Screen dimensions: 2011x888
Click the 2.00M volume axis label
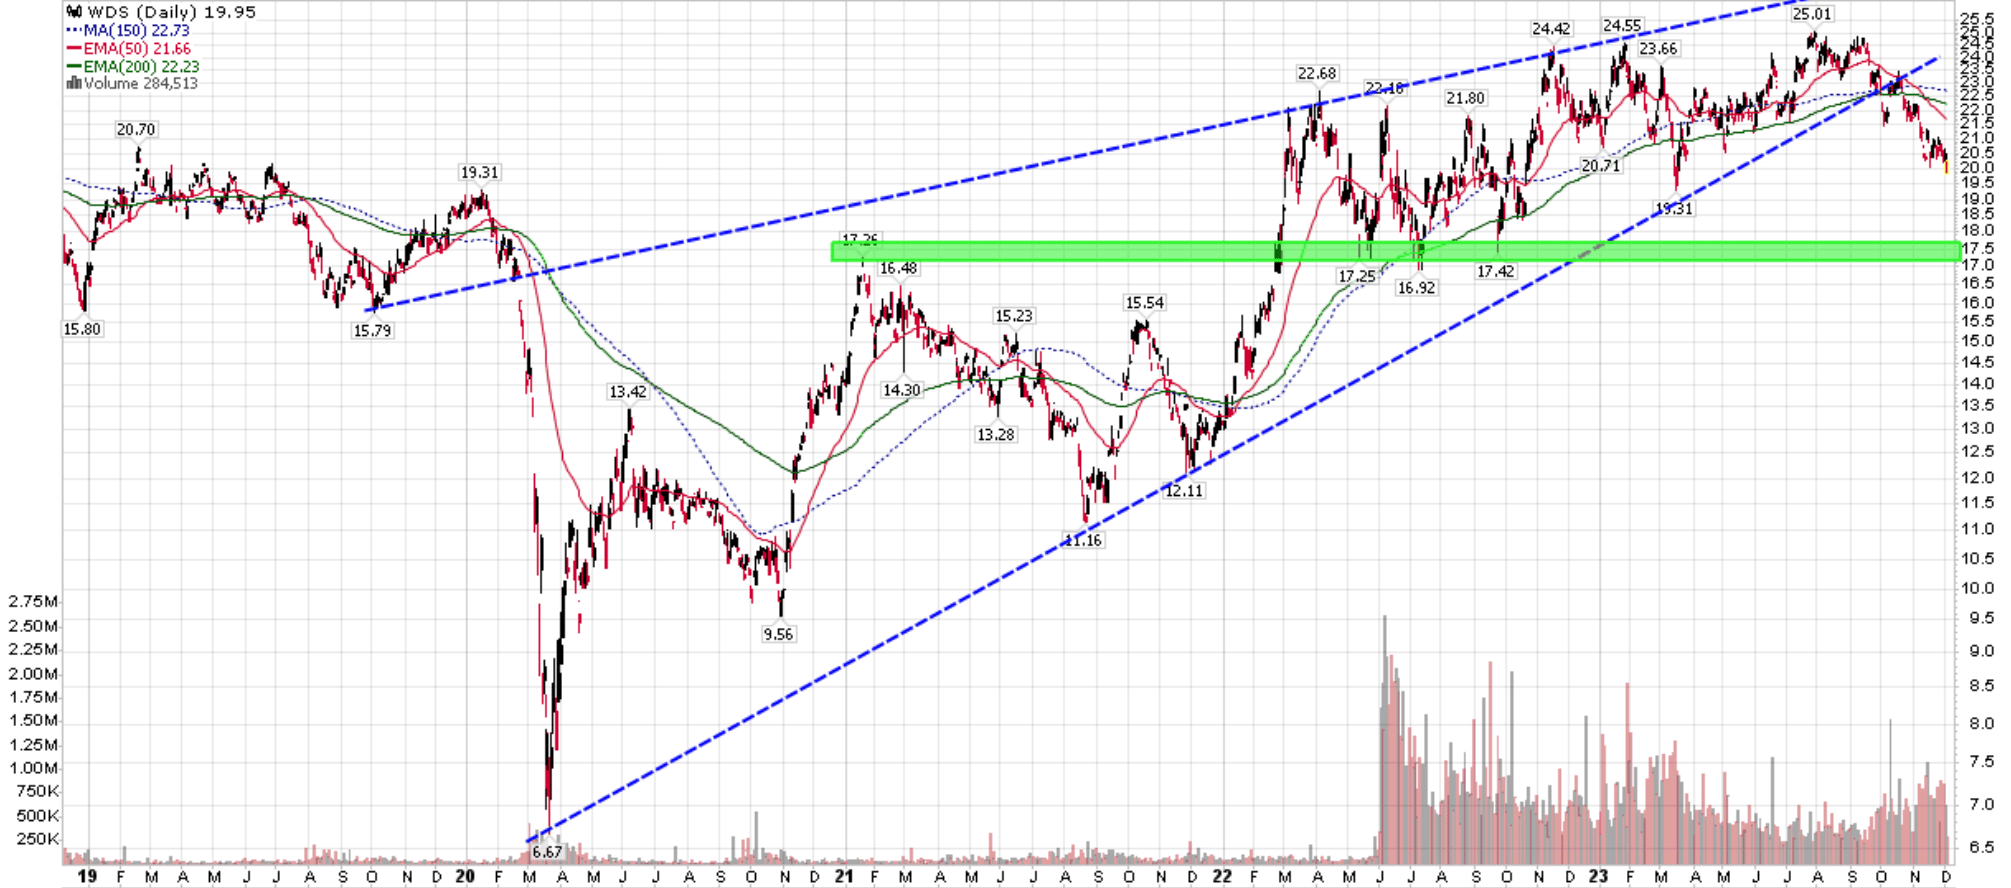pos(33,674)
